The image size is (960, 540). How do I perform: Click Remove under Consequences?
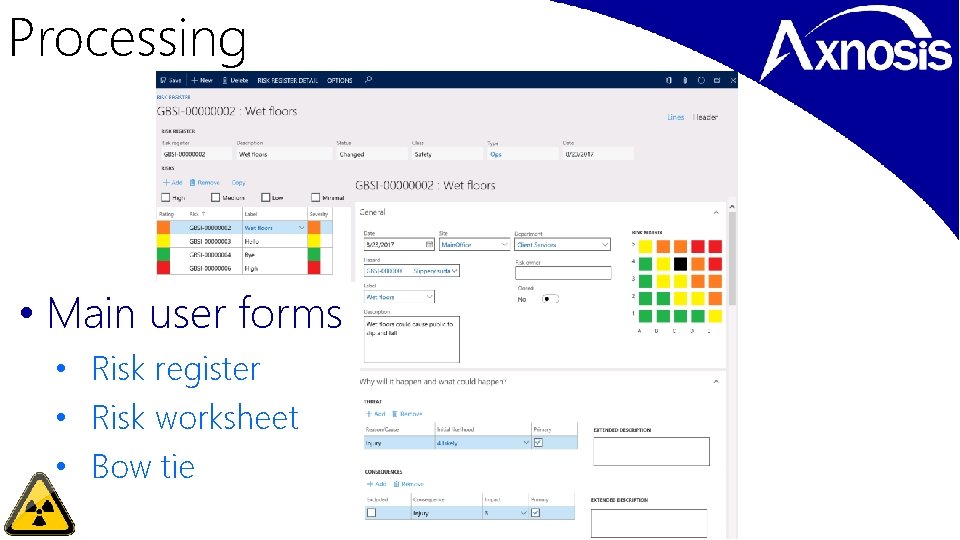coord(409,484)
